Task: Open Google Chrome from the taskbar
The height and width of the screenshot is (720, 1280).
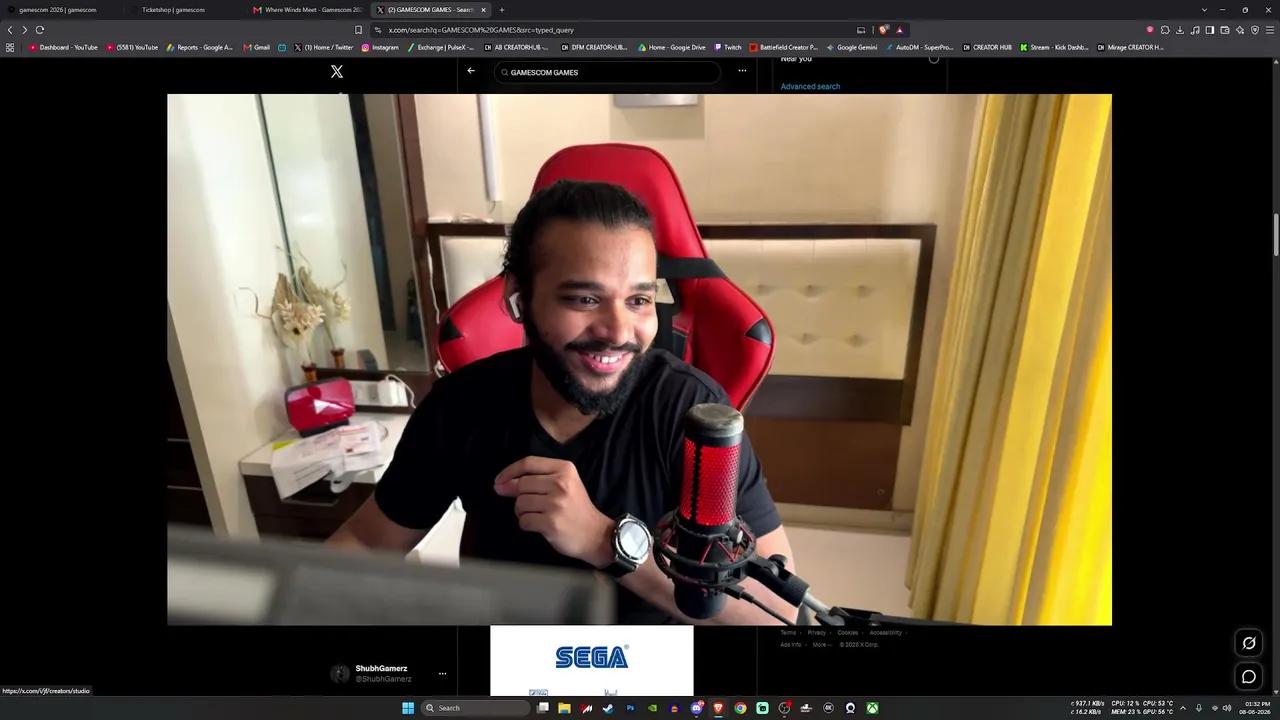Action: tap(740, 708)
